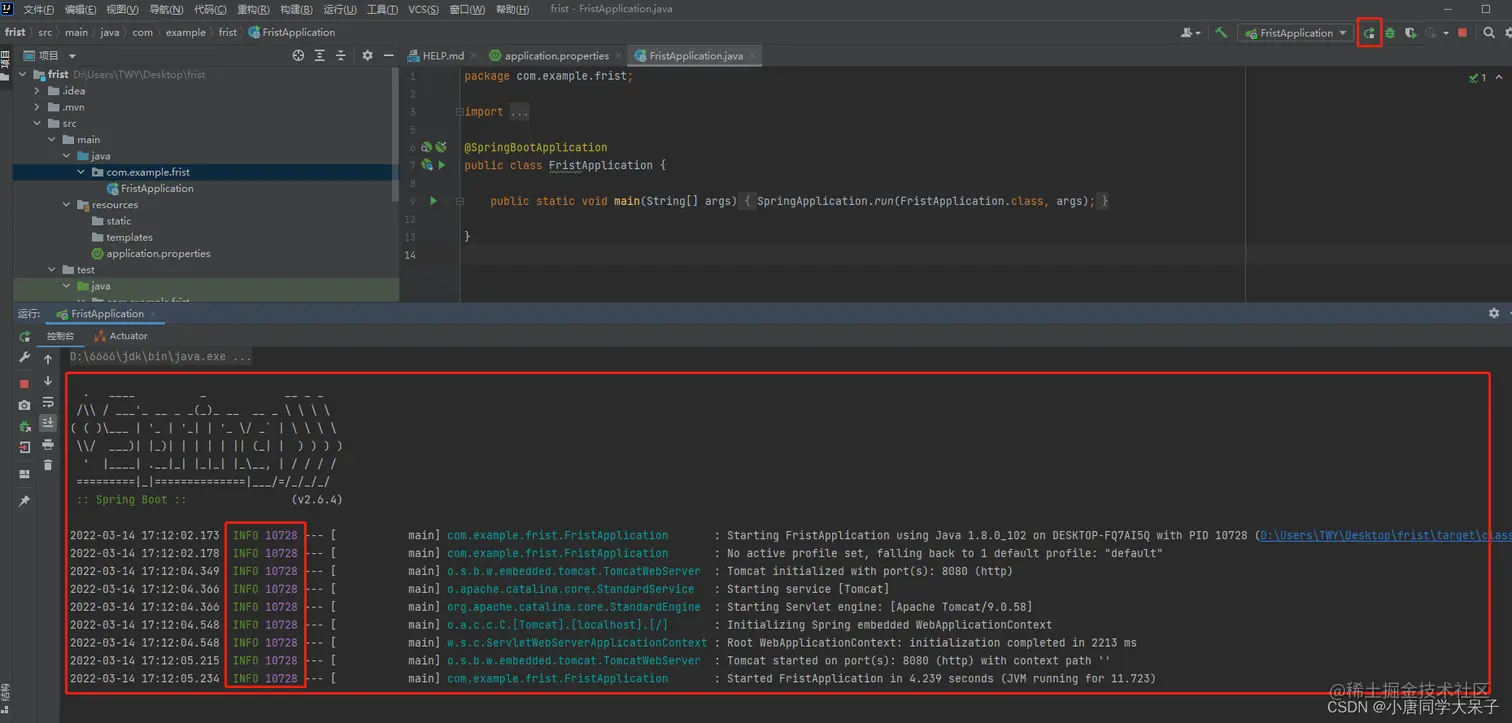Select FristApplication.java editor tab
This screenshot has width=1512, height=723.
pyautogui.click(x=695, y=56)
